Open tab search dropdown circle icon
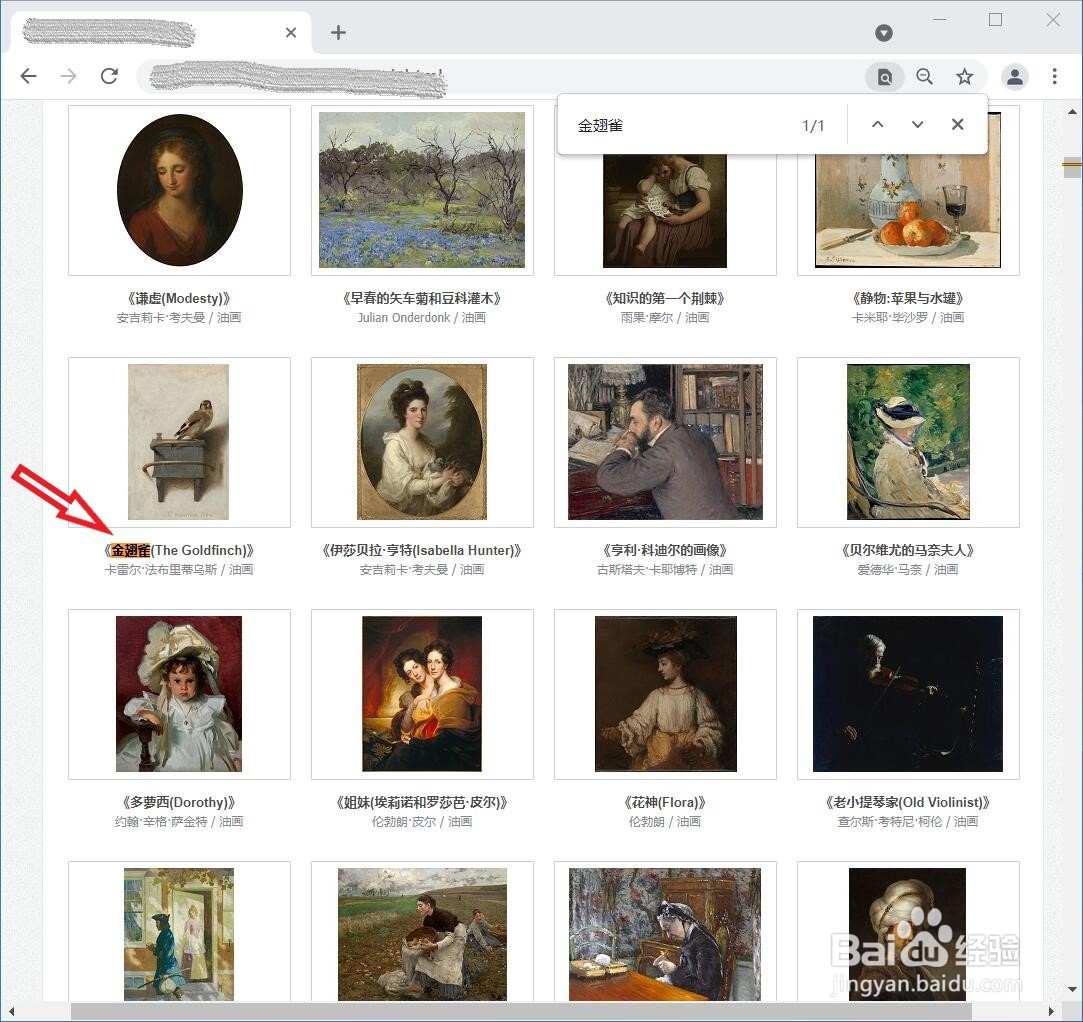 [x=883, y=32]
